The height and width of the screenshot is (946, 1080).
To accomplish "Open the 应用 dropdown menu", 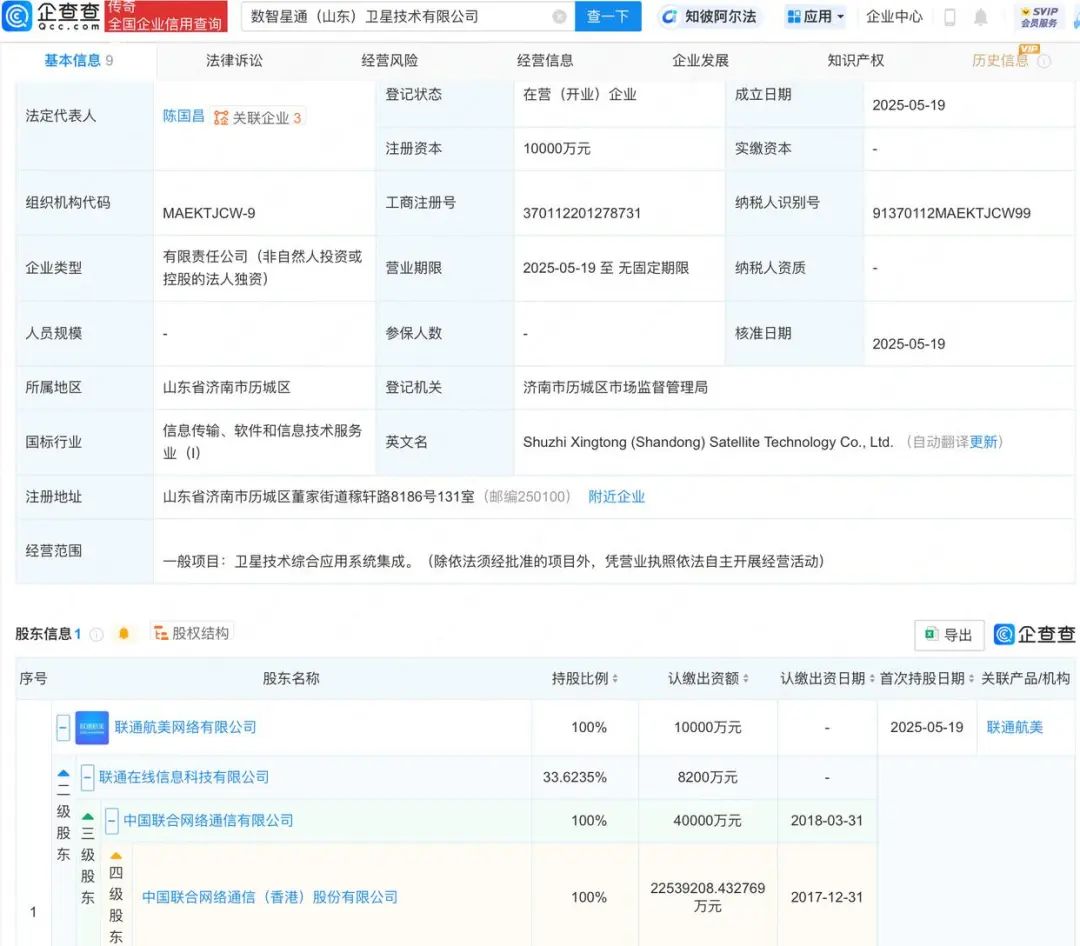I will 815,17.
